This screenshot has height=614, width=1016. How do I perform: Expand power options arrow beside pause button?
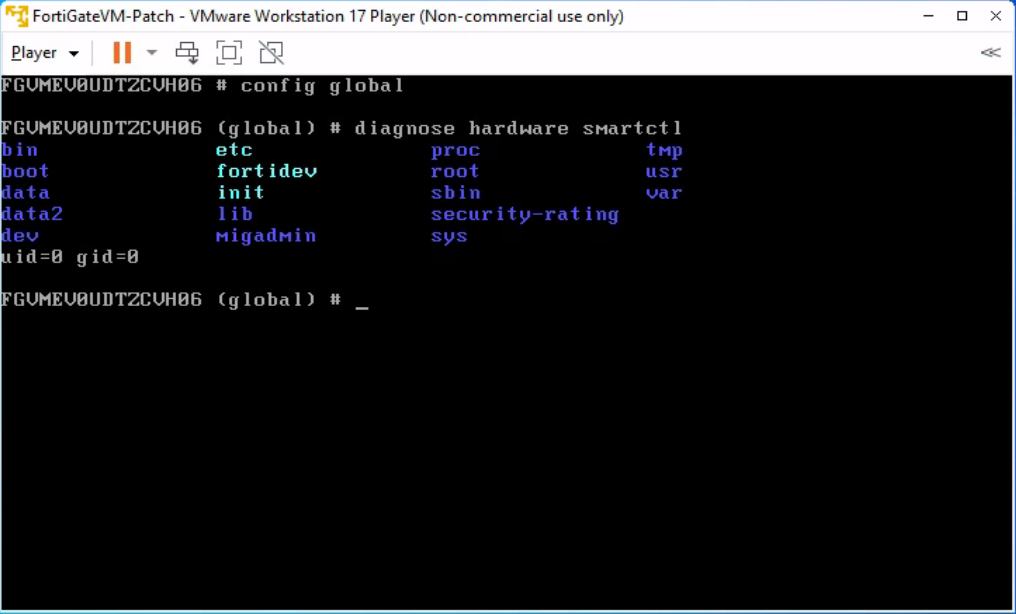(152, 52)
